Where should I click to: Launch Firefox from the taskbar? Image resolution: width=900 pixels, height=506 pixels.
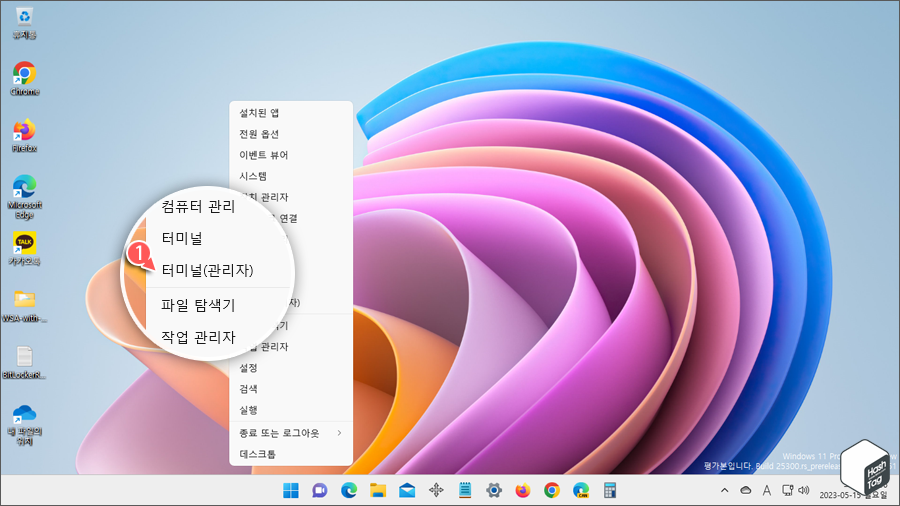click(523, 491)
